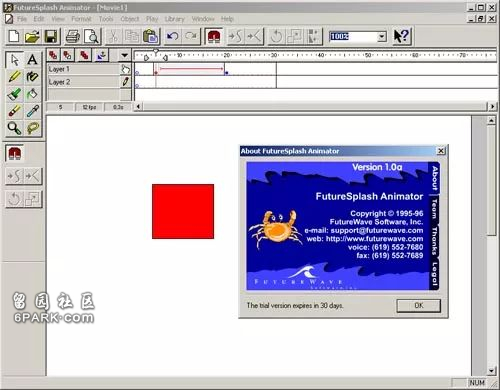Switch to the Team tab

pyautogui.click(x=434, y=209)
